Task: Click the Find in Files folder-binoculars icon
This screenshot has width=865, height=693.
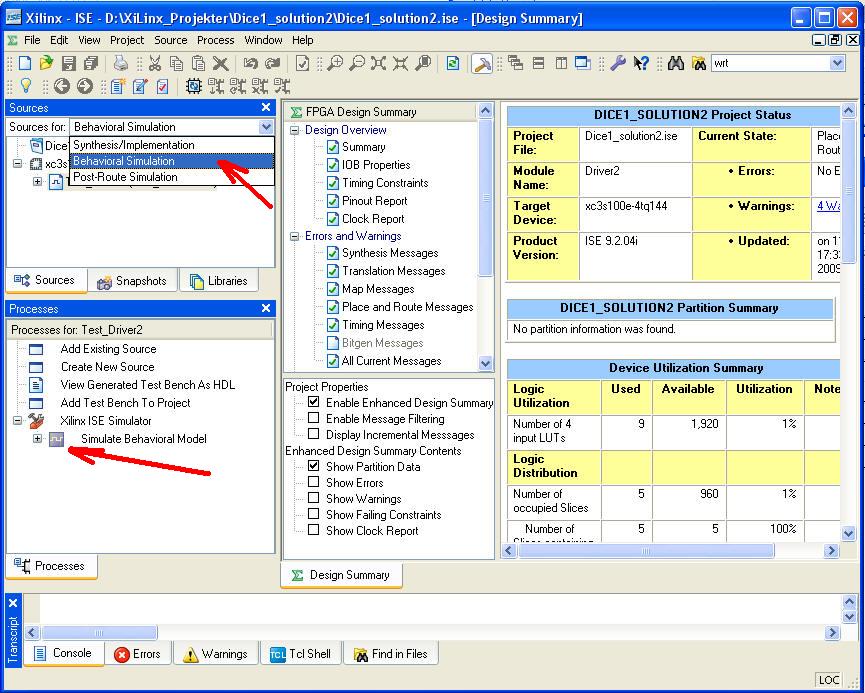Action: [699, 63]
